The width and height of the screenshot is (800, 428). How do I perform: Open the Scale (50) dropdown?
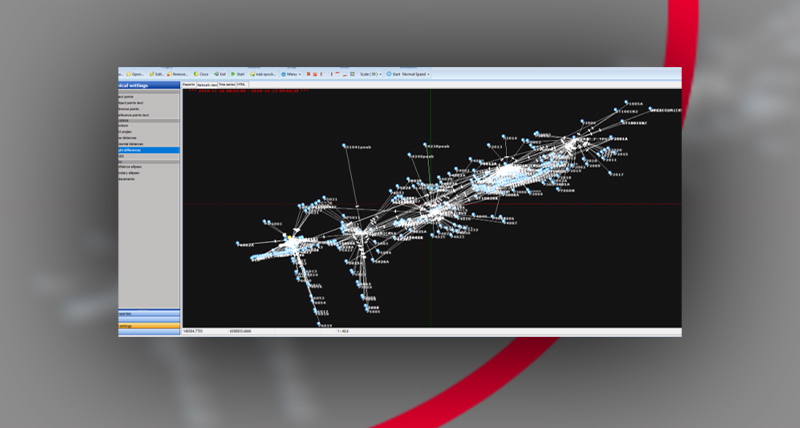click(x=367, y=74)
